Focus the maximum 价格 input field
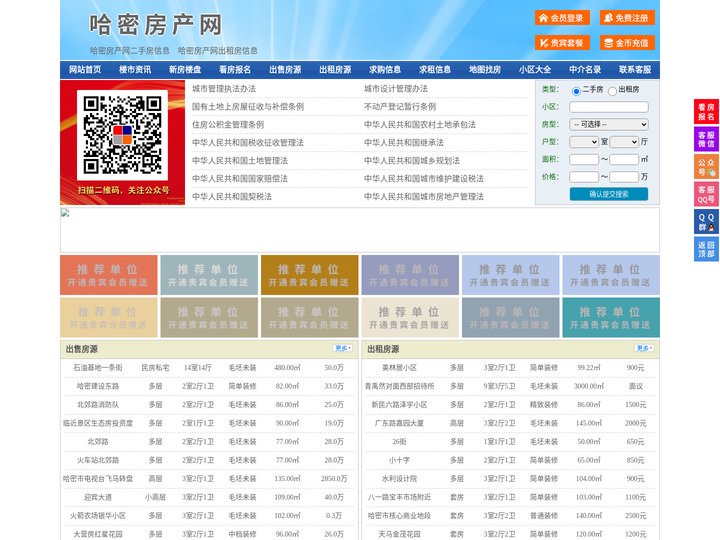720x540 pixels. [624, 177]
